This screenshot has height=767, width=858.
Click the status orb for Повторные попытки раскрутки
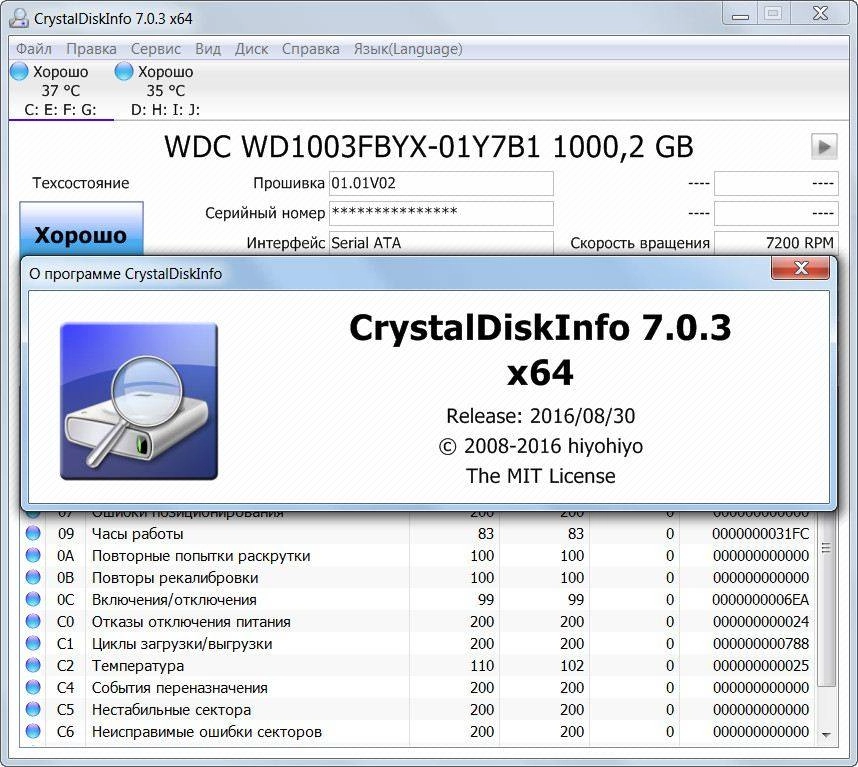[33, 555]
